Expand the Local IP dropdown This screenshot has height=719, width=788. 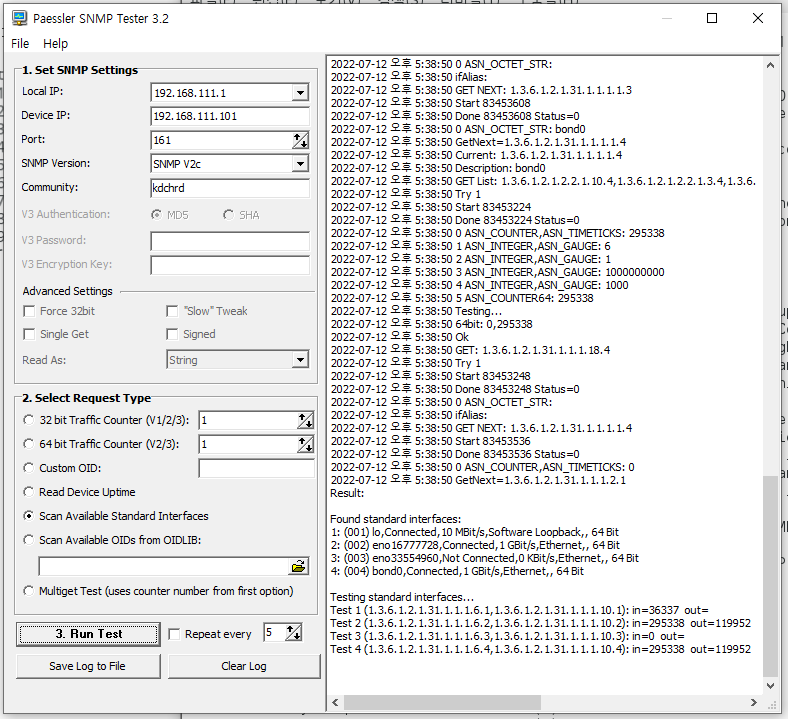[x=300, y=92]
